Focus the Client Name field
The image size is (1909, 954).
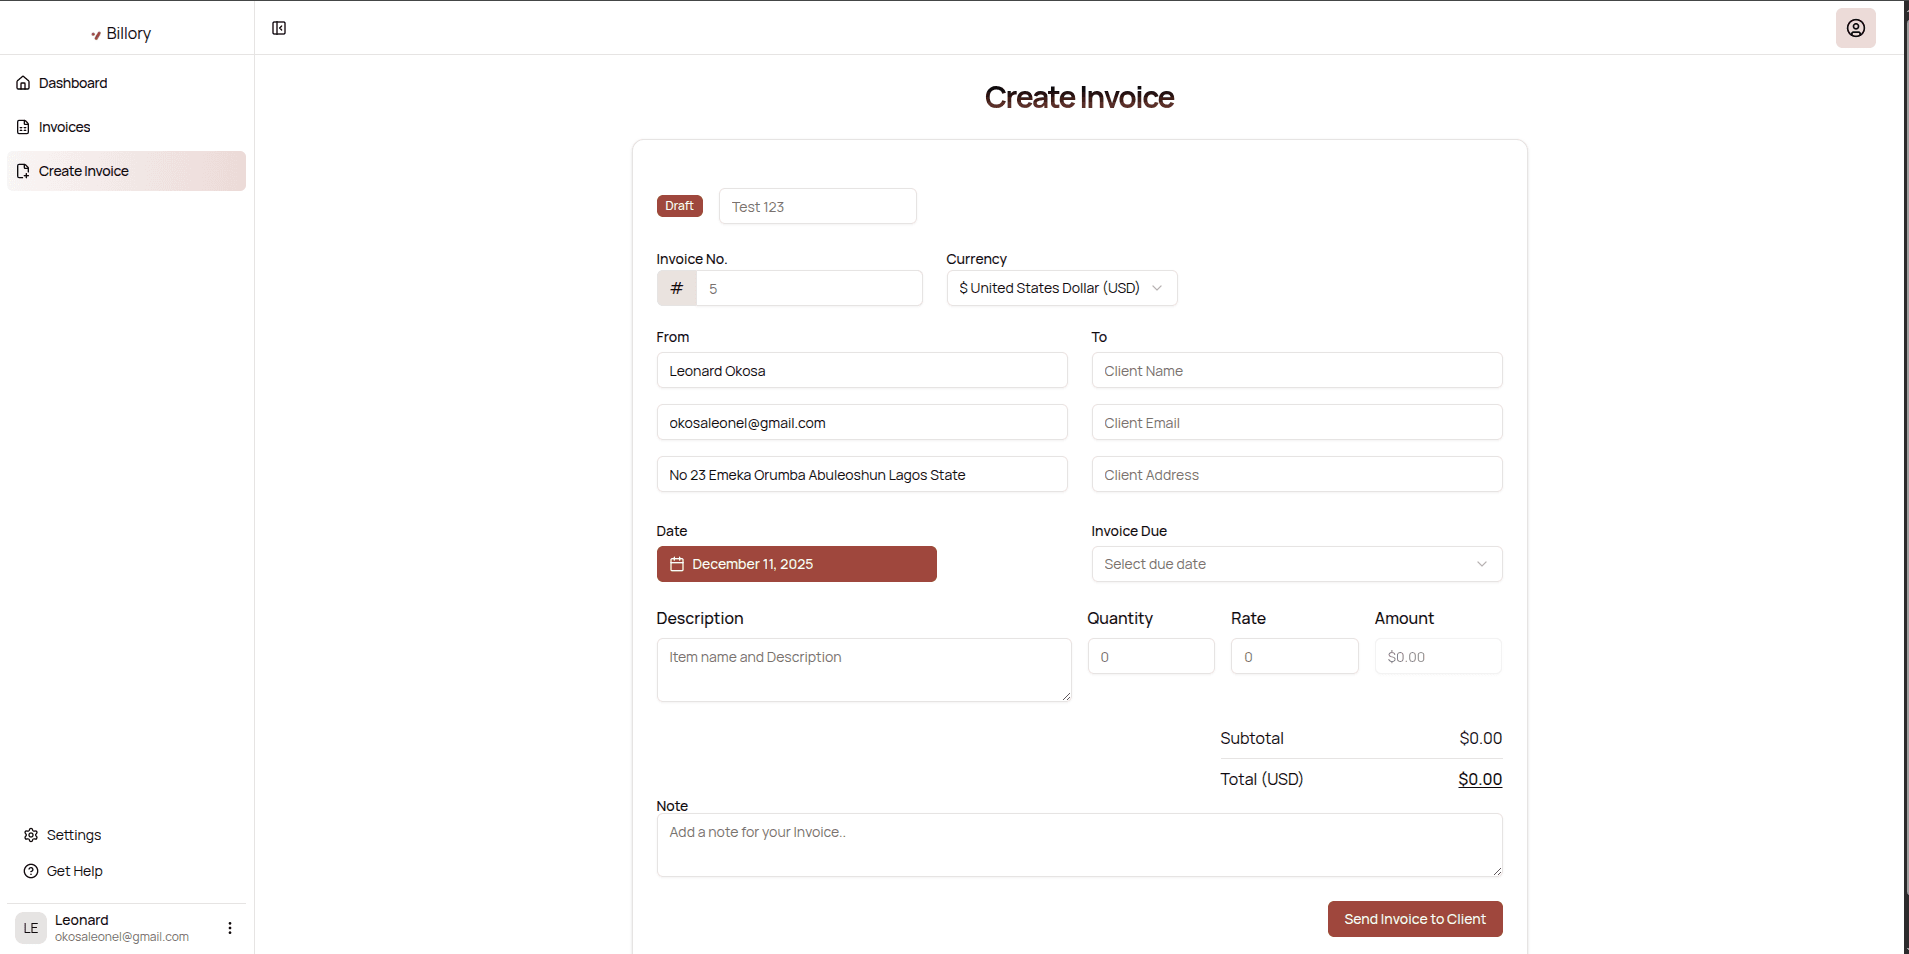click(x=1296, y=371)
